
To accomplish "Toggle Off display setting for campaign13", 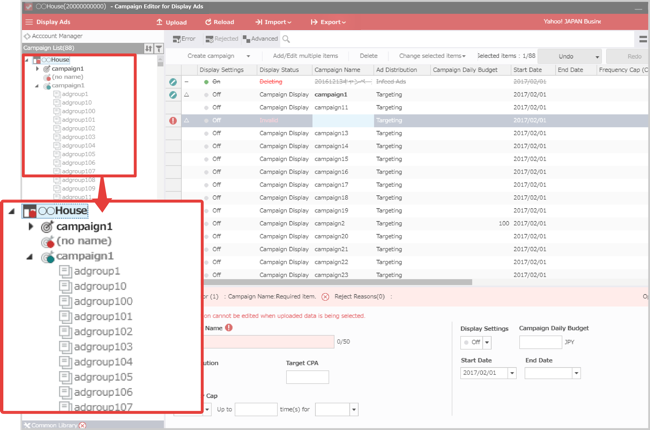I will [213, 133].
